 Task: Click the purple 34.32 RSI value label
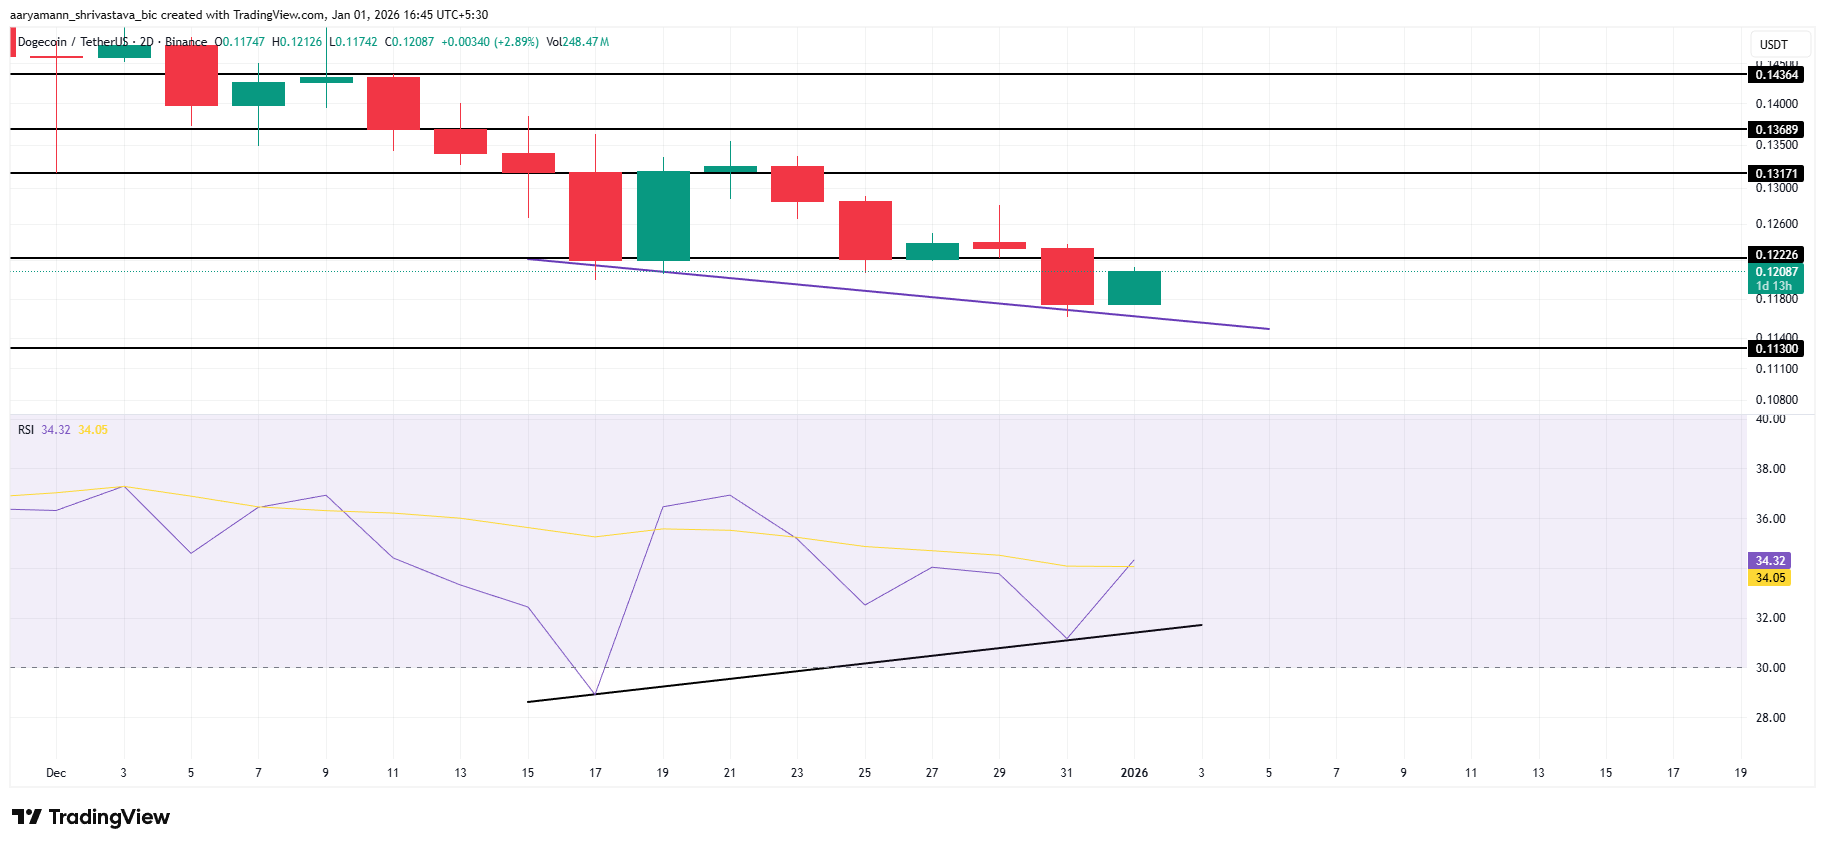point(1769,561)
